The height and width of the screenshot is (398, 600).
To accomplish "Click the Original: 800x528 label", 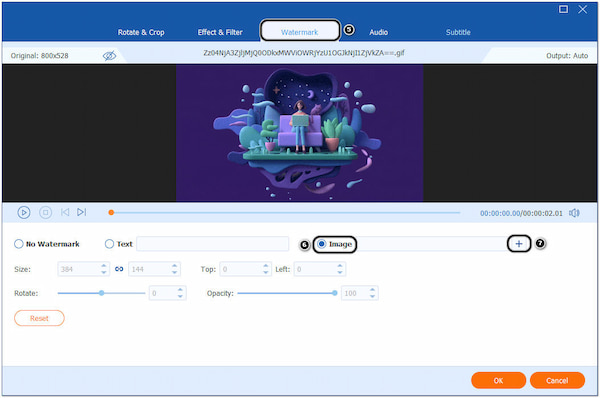I will [x=39, y=56].
